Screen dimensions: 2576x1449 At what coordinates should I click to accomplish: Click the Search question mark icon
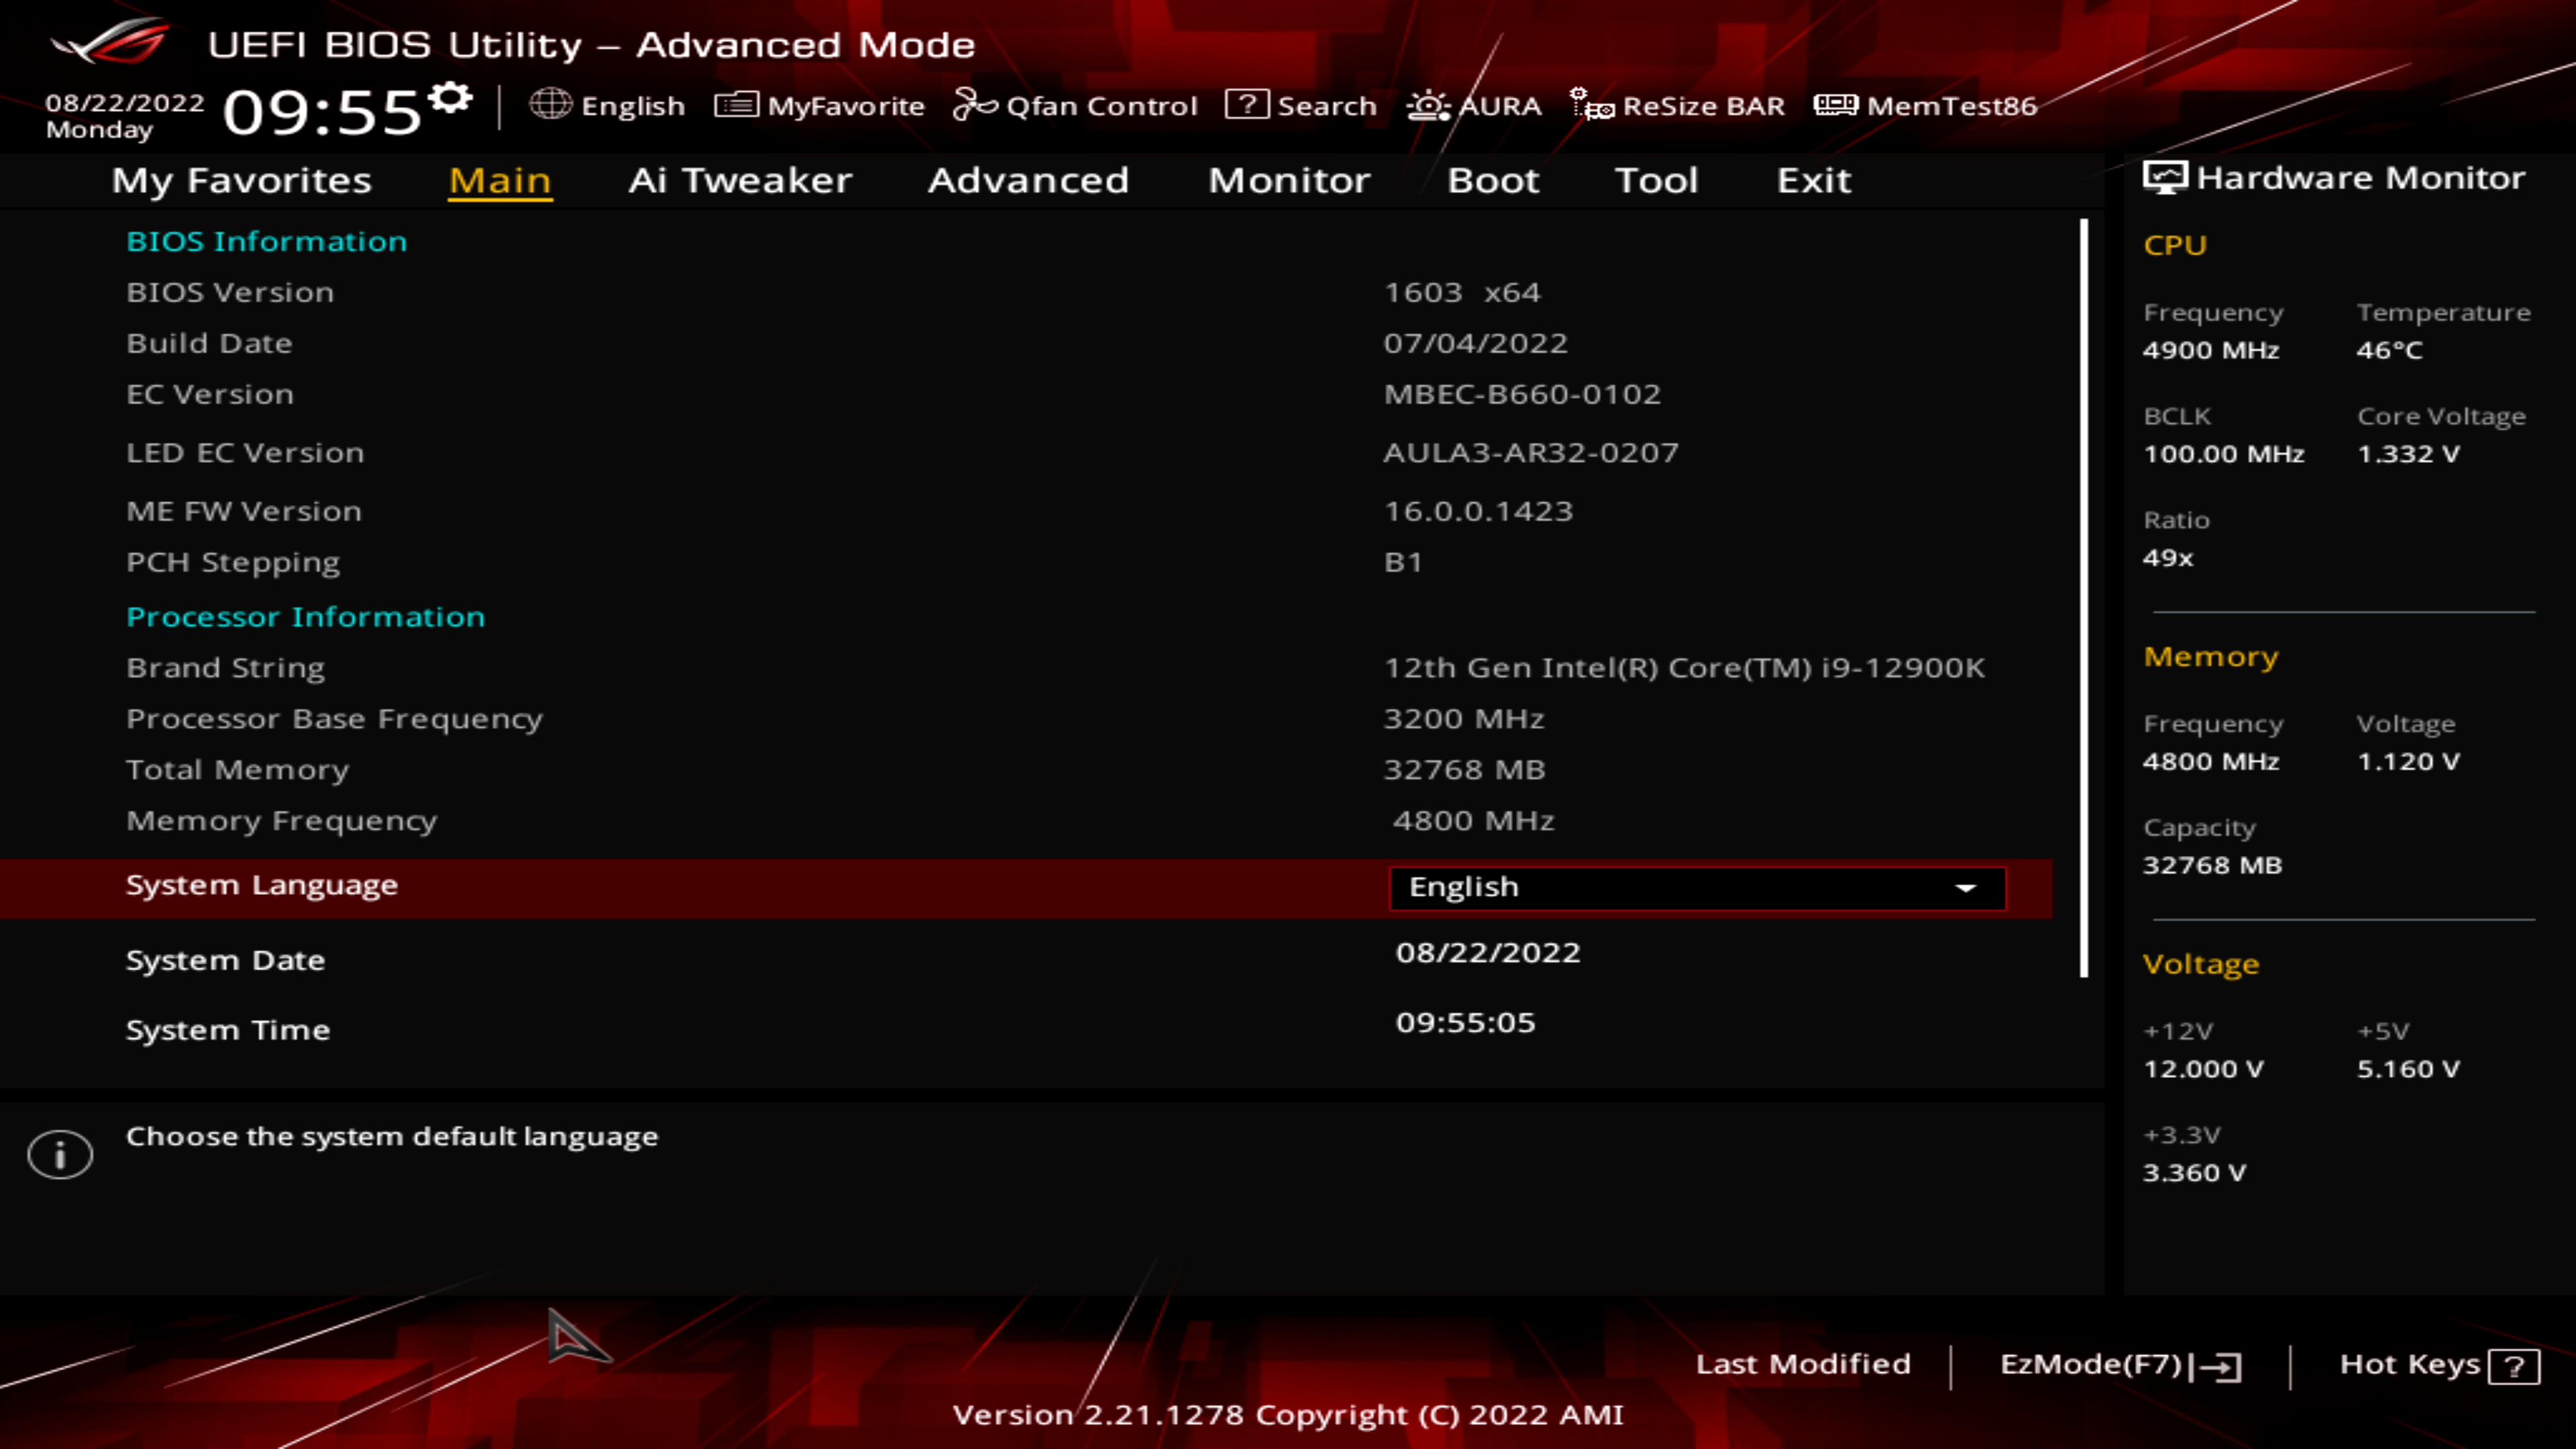pos(1246,104)
